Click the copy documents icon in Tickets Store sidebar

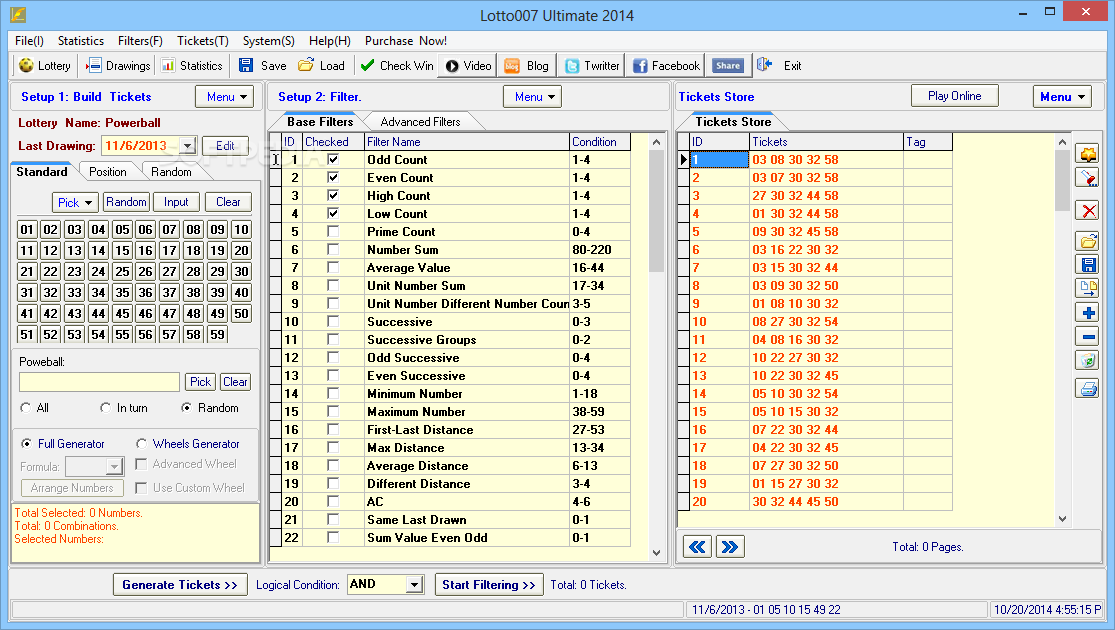(1087, 289)
